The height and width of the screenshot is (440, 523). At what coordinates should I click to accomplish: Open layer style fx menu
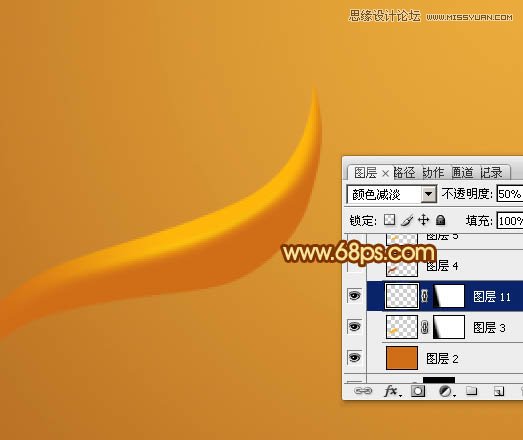392,391
